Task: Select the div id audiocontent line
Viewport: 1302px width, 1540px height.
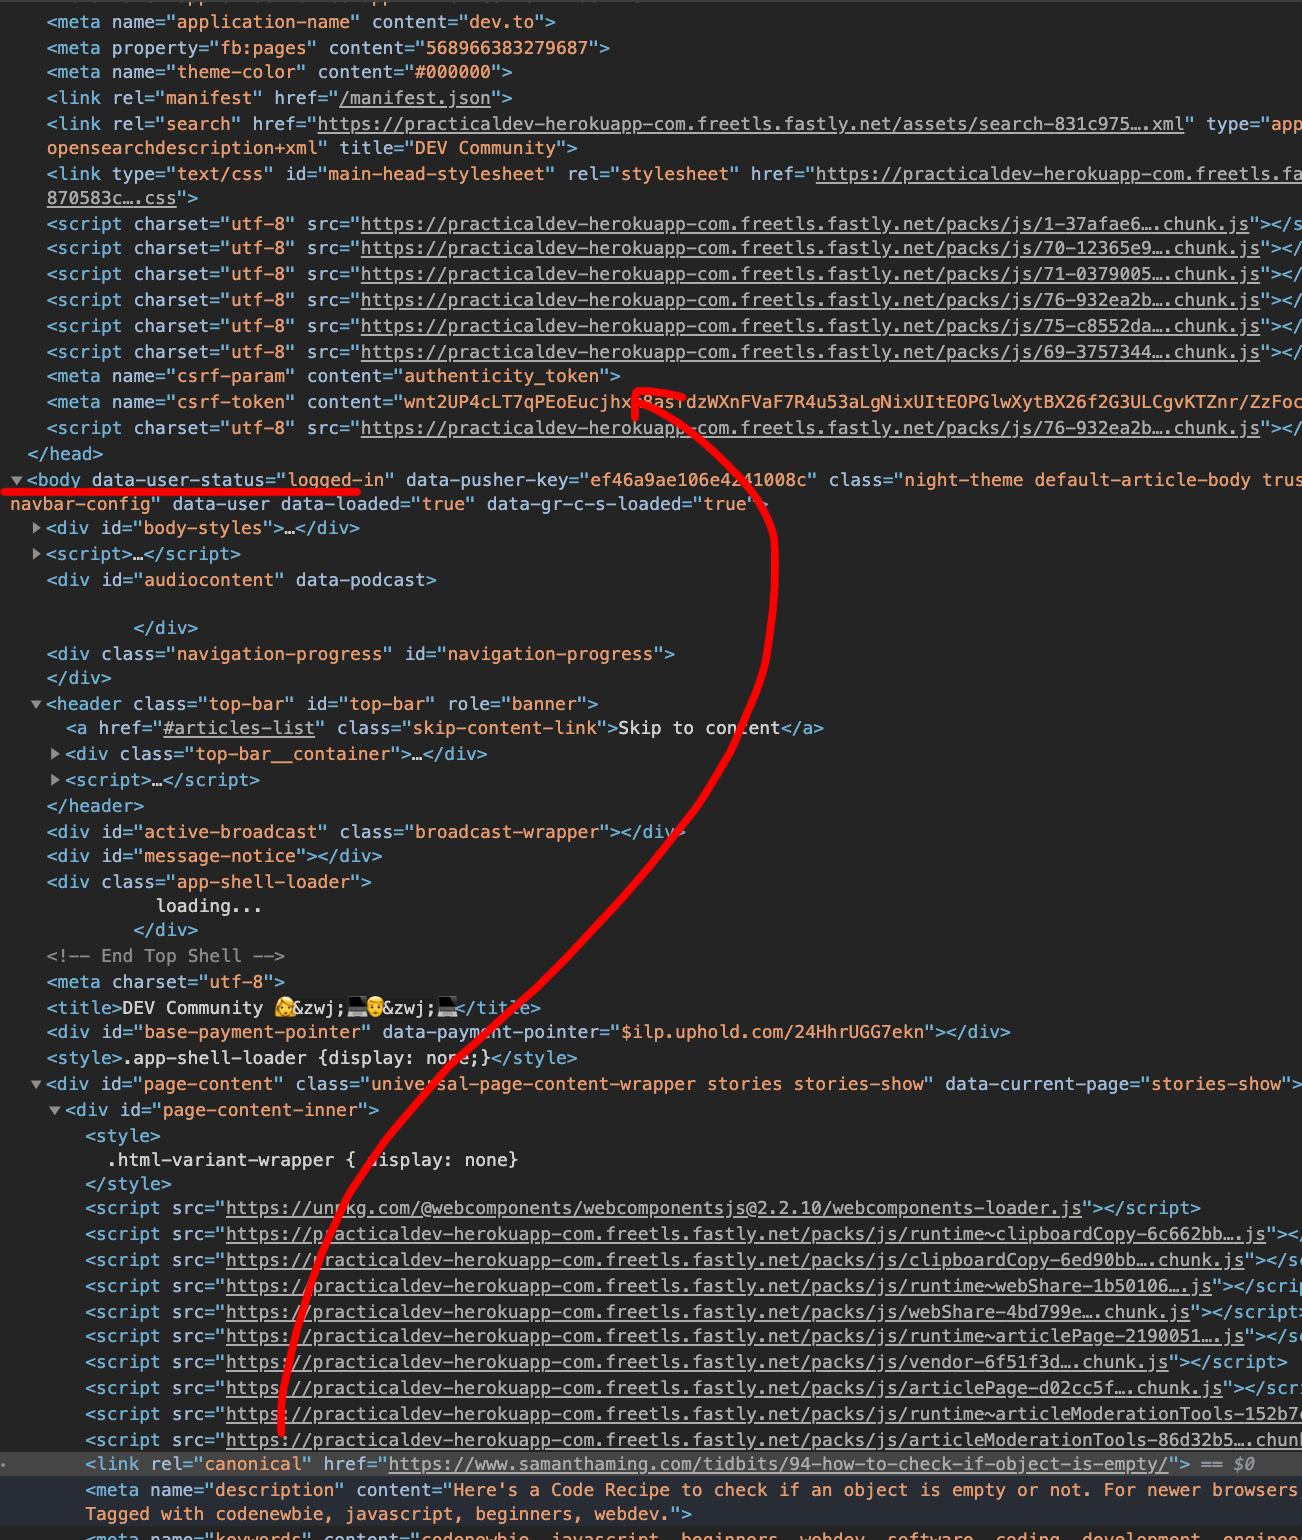Action: 241,580
